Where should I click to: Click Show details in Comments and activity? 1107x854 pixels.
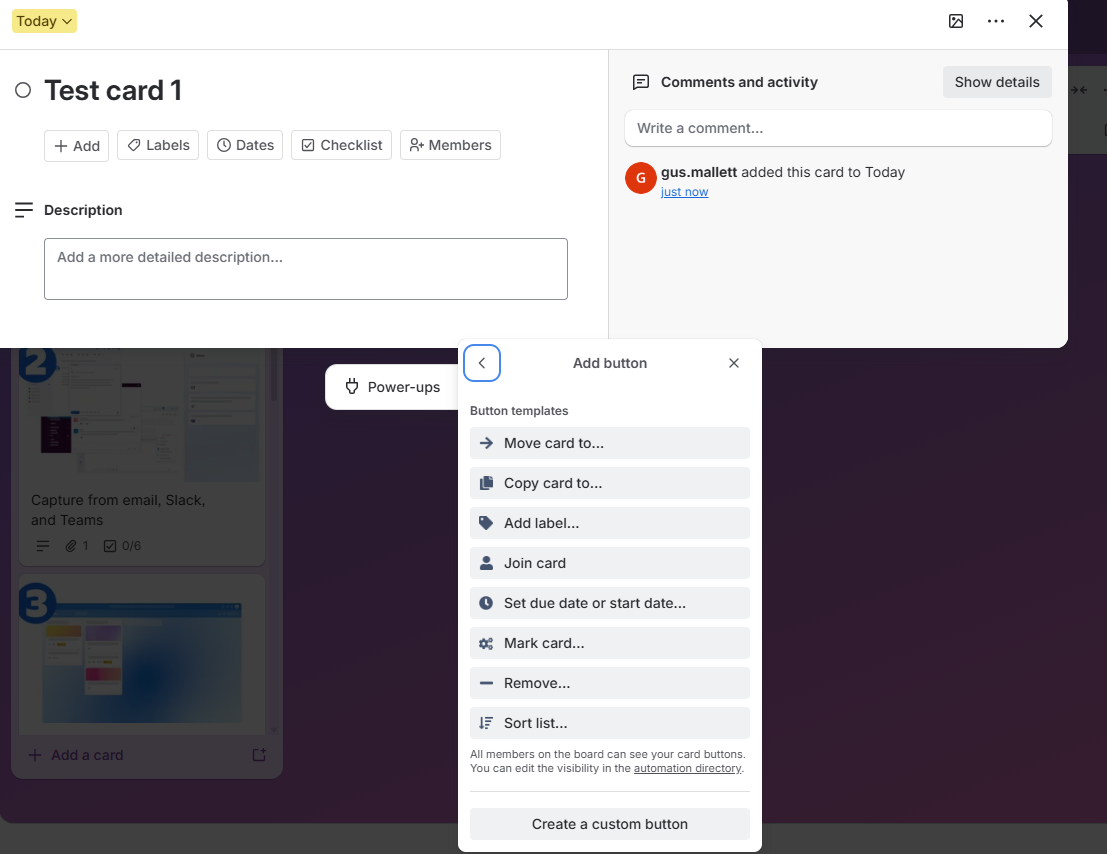click(x=996, y=82)
